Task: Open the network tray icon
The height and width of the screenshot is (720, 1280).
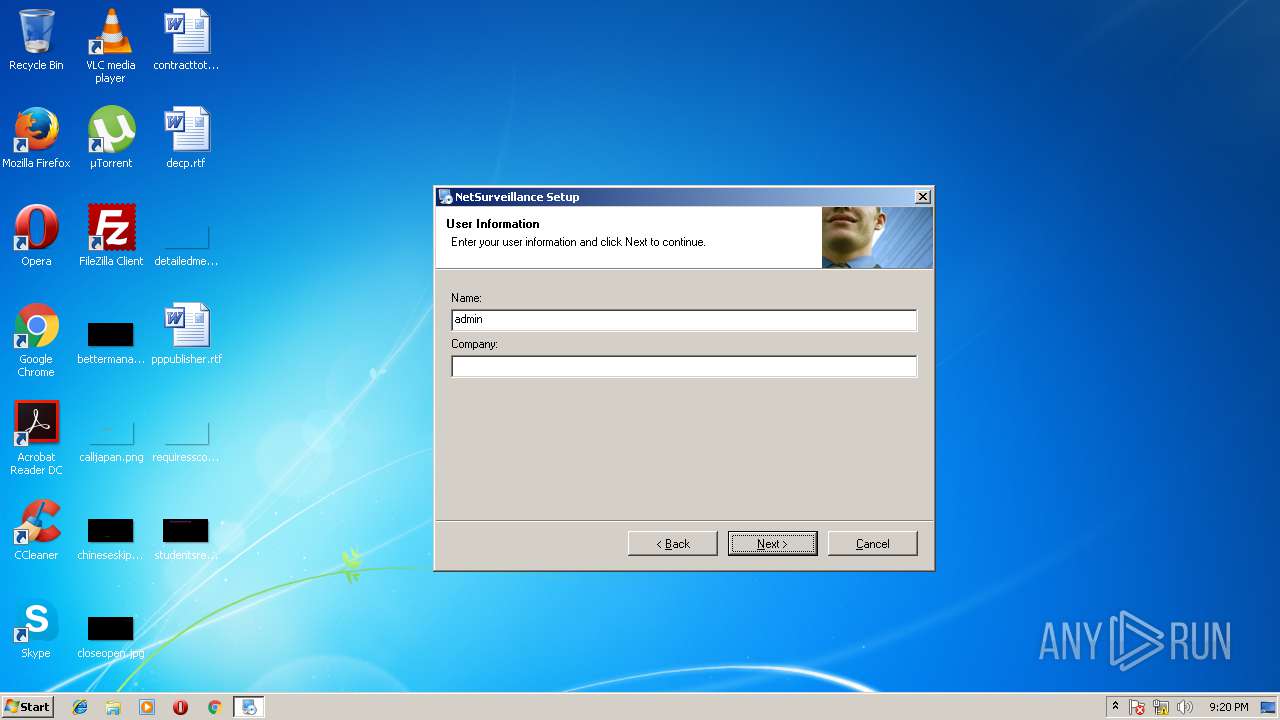Action: [x=1161, y=707]
